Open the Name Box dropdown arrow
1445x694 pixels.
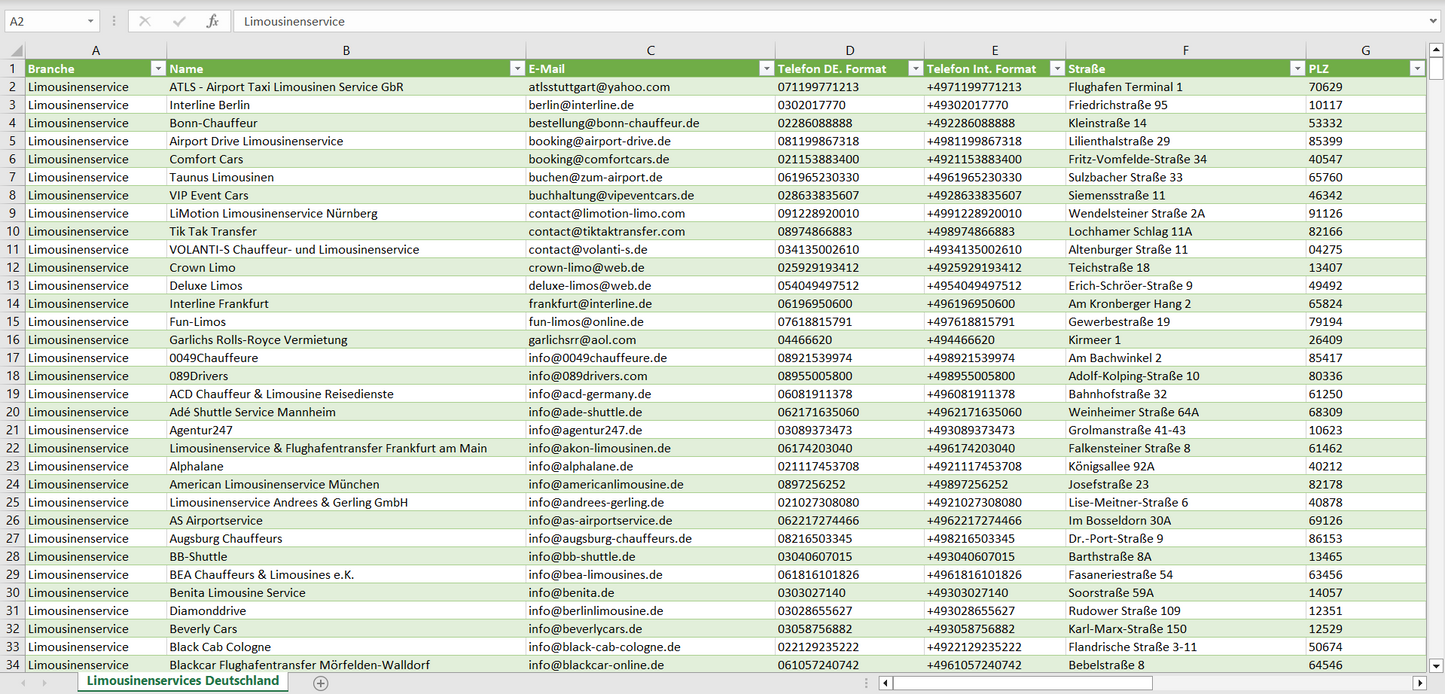pos(90,21)
